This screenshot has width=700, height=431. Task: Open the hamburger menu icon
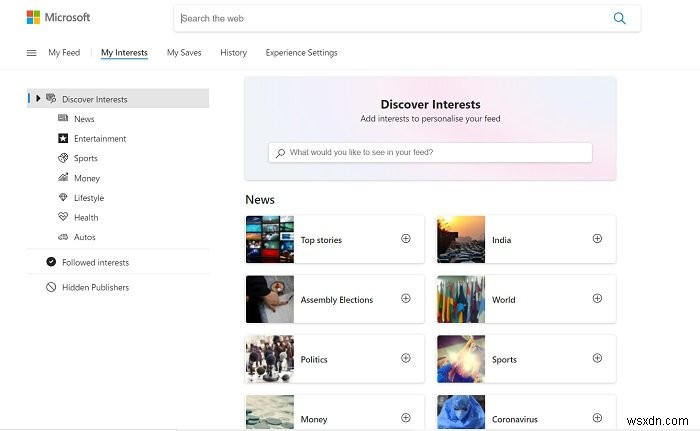(32, 53)
